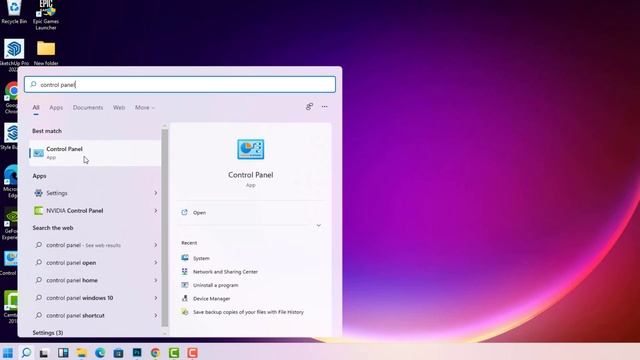
Task: Click the search options share icon
Action: click(x=309, y=107)
